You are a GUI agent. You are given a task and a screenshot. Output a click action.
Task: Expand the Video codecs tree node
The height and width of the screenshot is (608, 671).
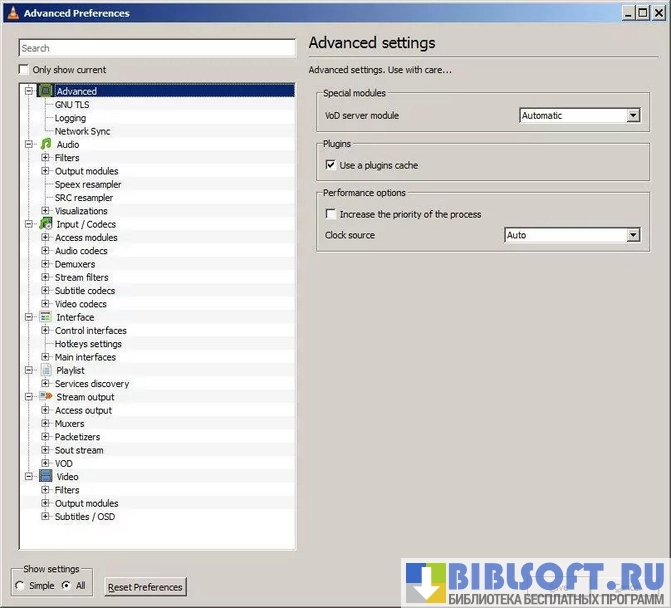pyautogui.click(x=45, y=304)
